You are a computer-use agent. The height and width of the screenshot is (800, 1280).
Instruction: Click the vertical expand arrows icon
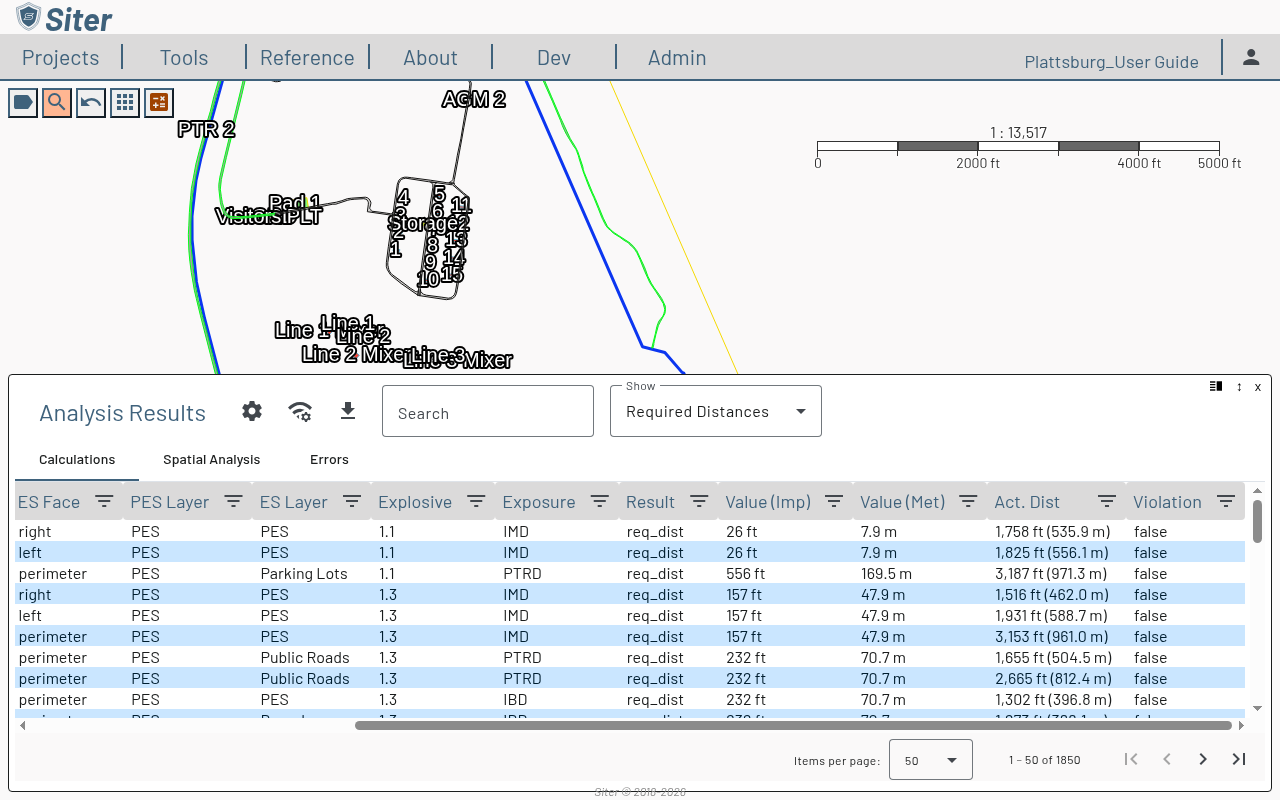tap(1239, 386)
